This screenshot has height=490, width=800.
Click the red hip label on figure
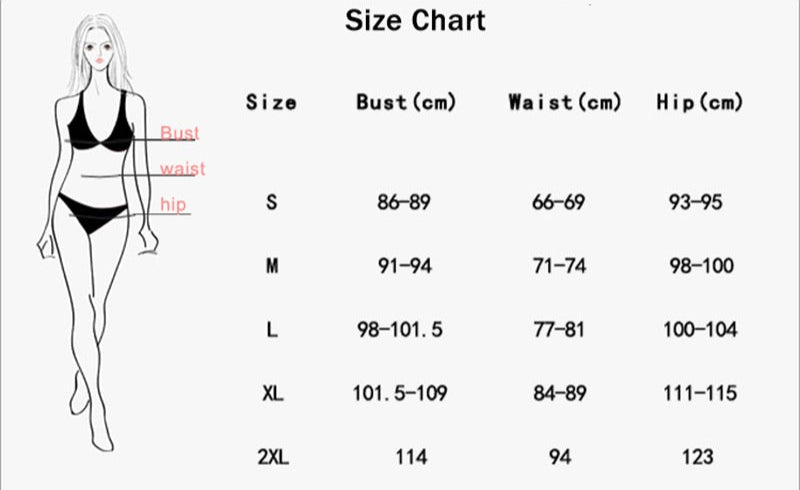click(x=174, y=205)
